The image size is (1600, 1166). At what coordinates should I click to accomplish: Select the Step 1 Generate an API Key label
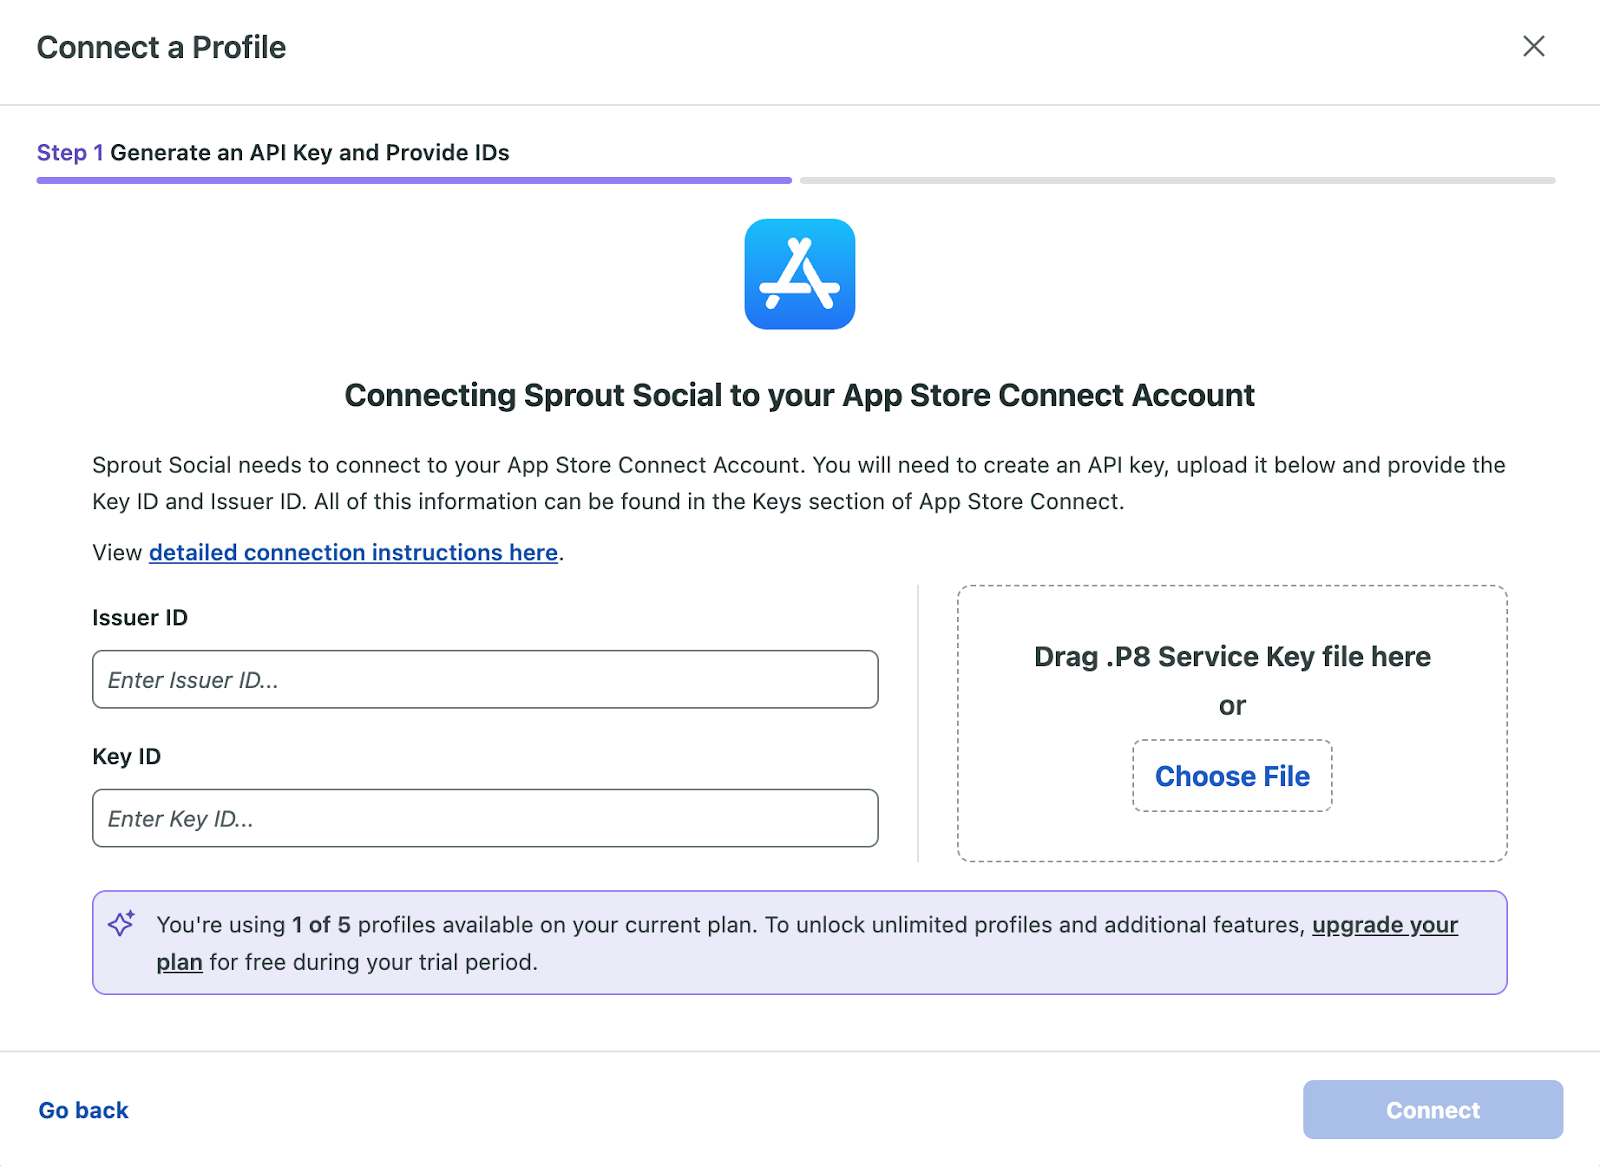(x=273, y=153)
